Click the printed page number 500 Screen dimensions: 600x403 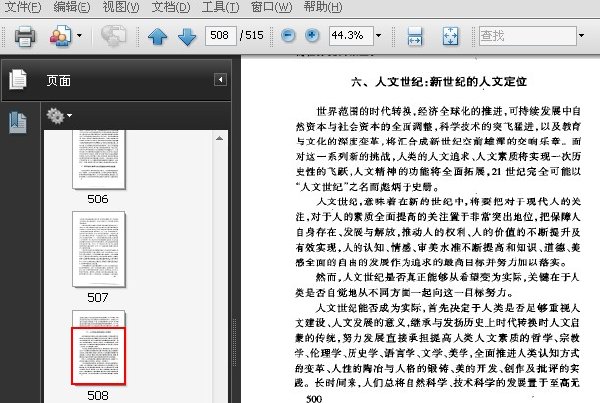click(314, 398)
